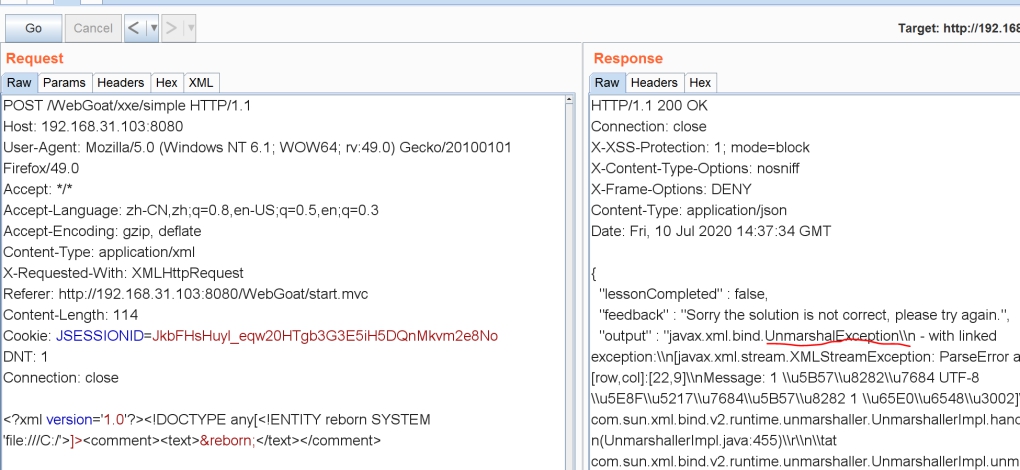Click the Accept-Encoding: gzip, deflate header
1020x470 pixels.
click(x=102, y=231)
